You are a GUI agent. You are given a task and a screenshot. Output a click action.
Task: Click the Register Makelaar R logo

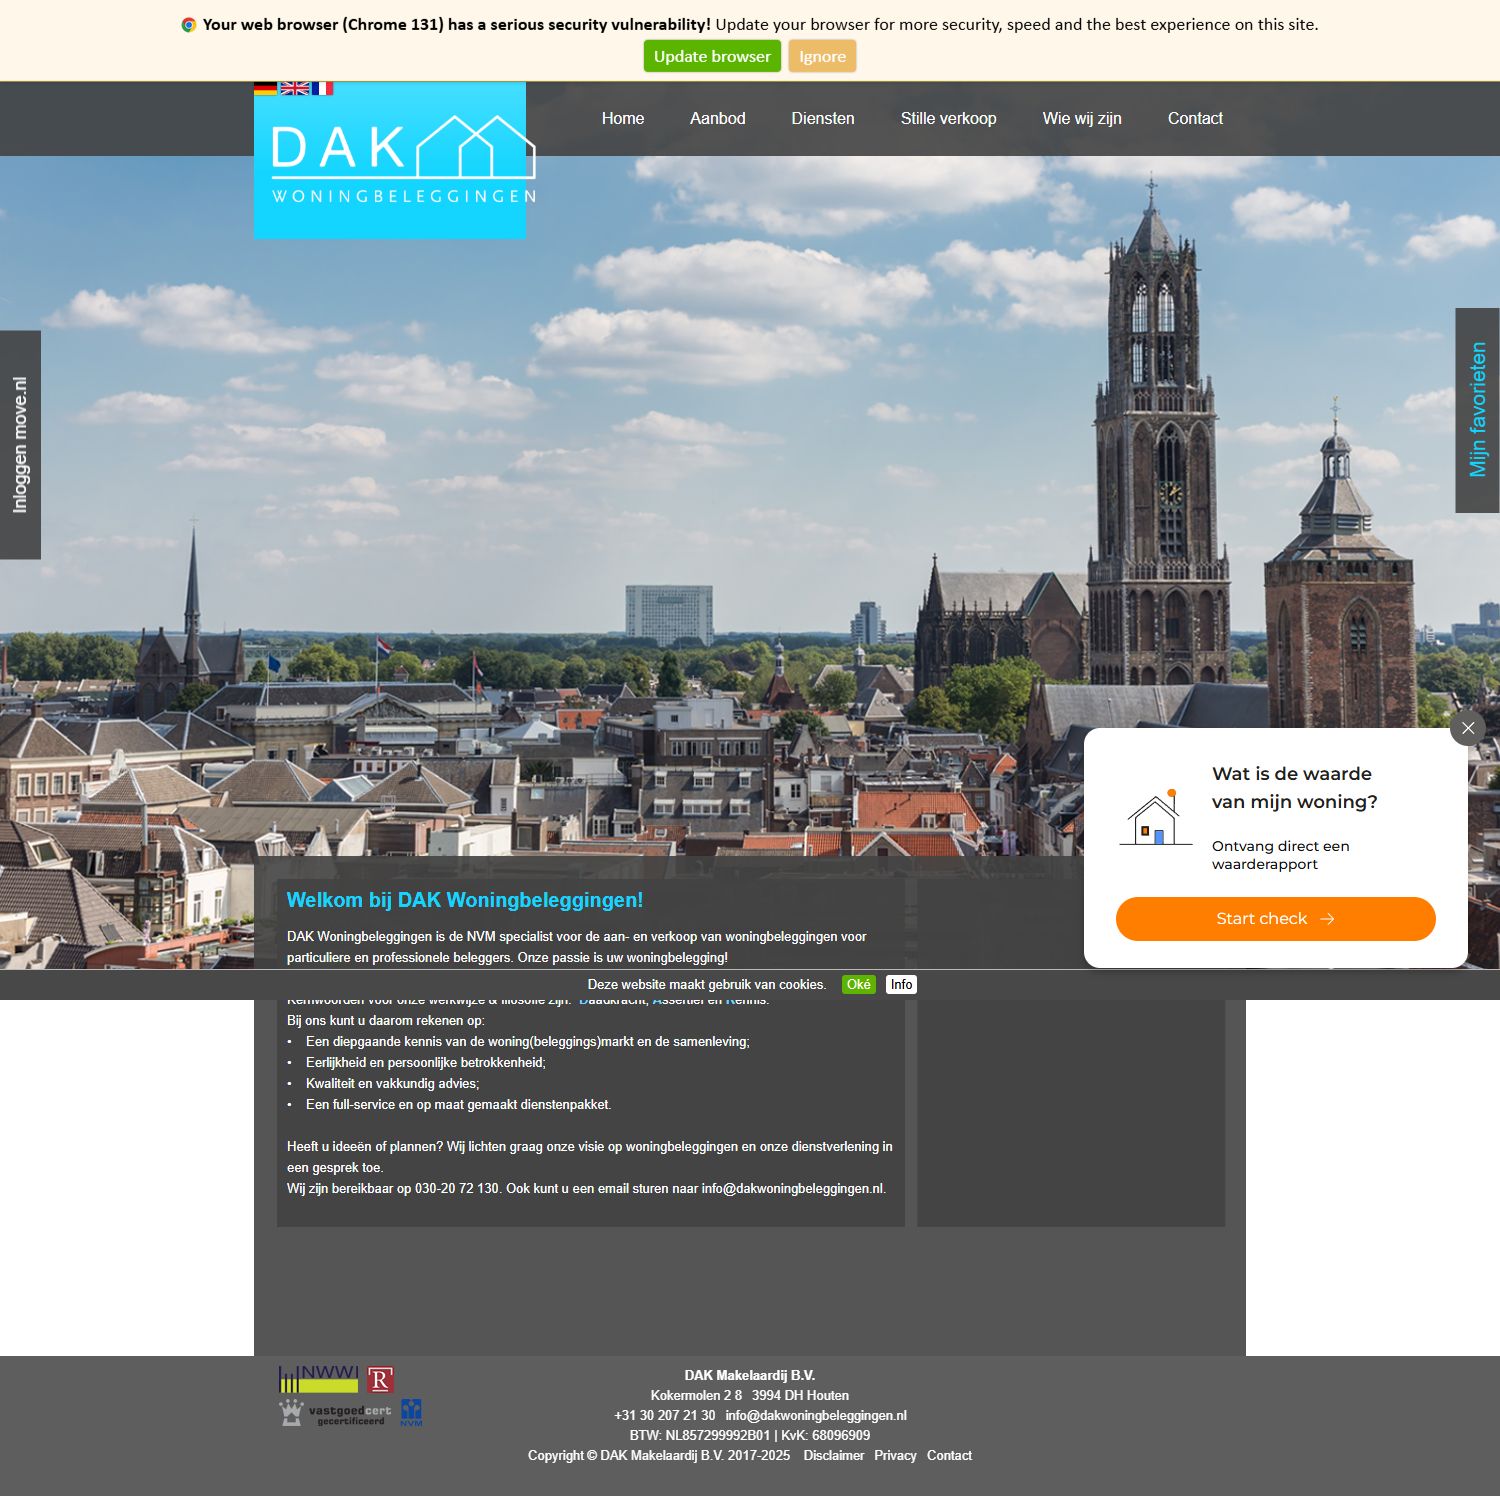(381, 1379)
